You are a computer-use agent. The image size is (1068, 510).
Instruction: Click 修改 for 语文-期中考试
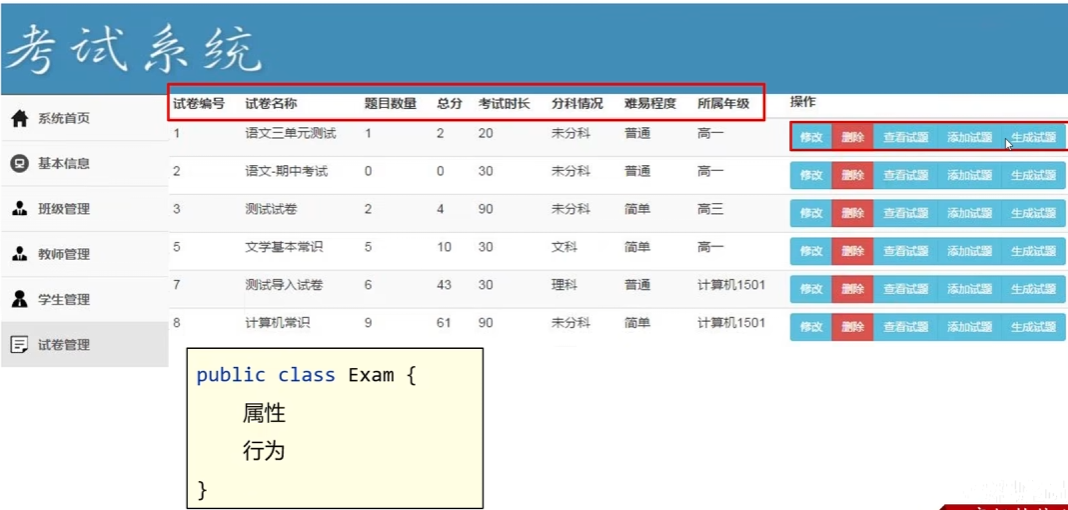coord(811,175)
